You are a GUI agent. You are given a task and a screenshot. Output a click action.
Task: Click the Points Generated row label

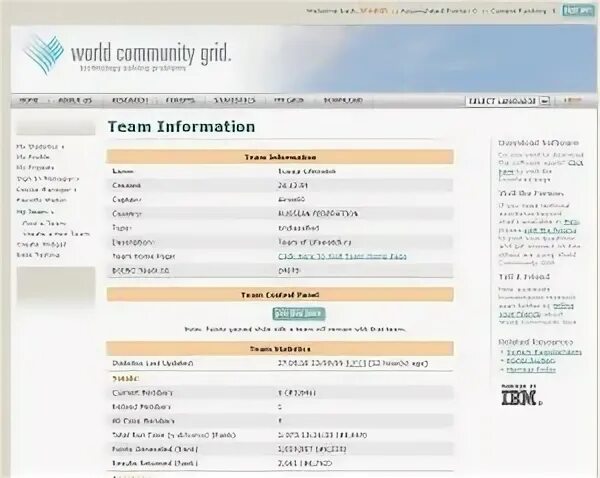(155, 449)
